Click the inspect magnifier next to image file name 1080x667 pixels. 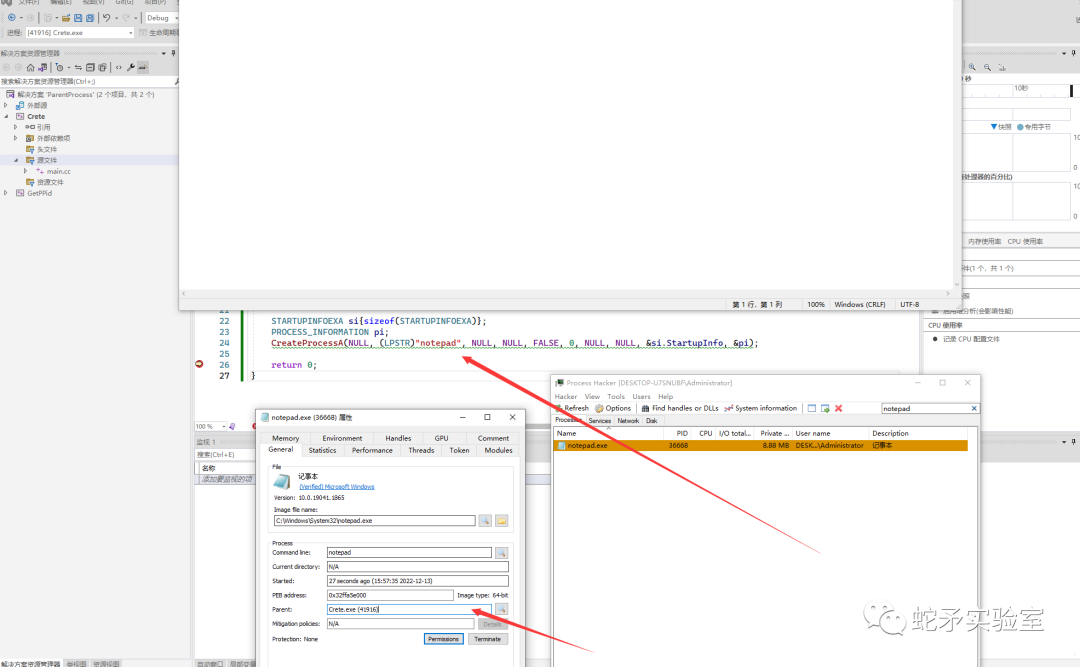tap(485, 520)
